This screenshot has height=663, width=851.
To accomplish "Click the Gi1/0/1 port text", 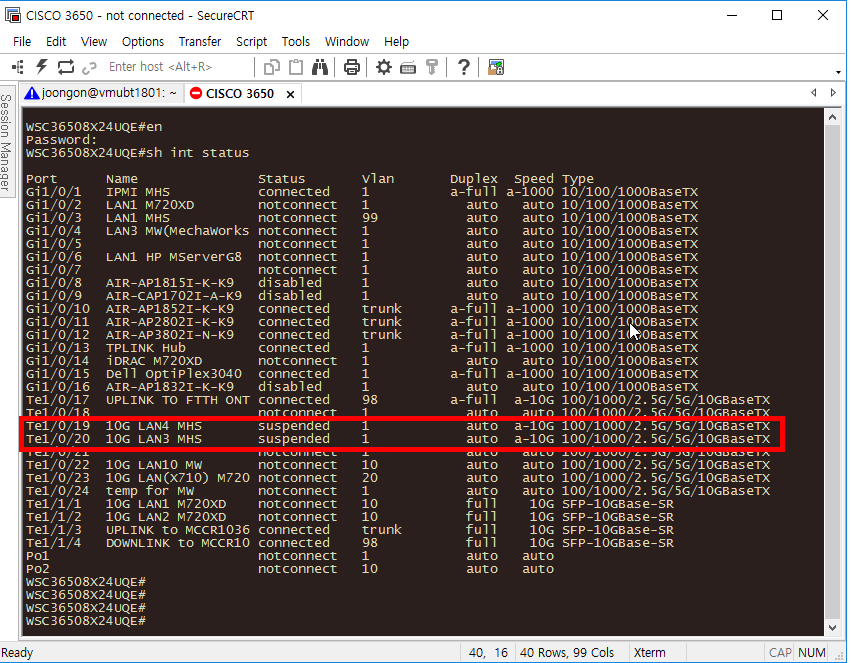I will pos(54,192).
